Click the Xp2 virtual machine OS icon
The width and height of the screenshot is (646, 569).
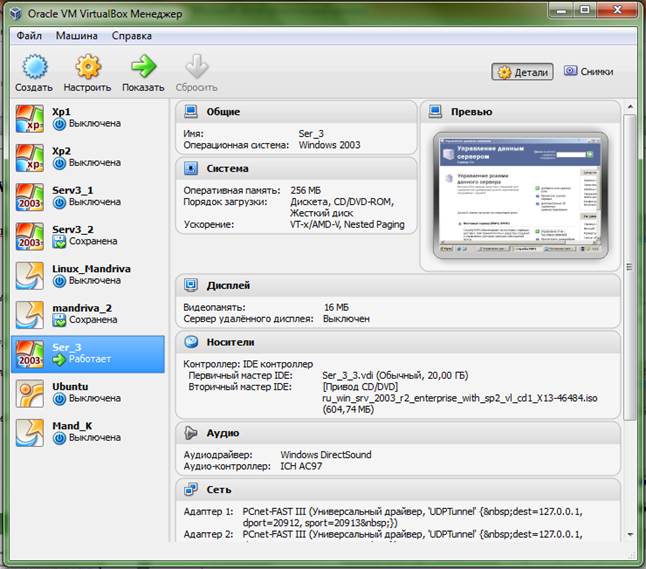(x=30, y=157)
